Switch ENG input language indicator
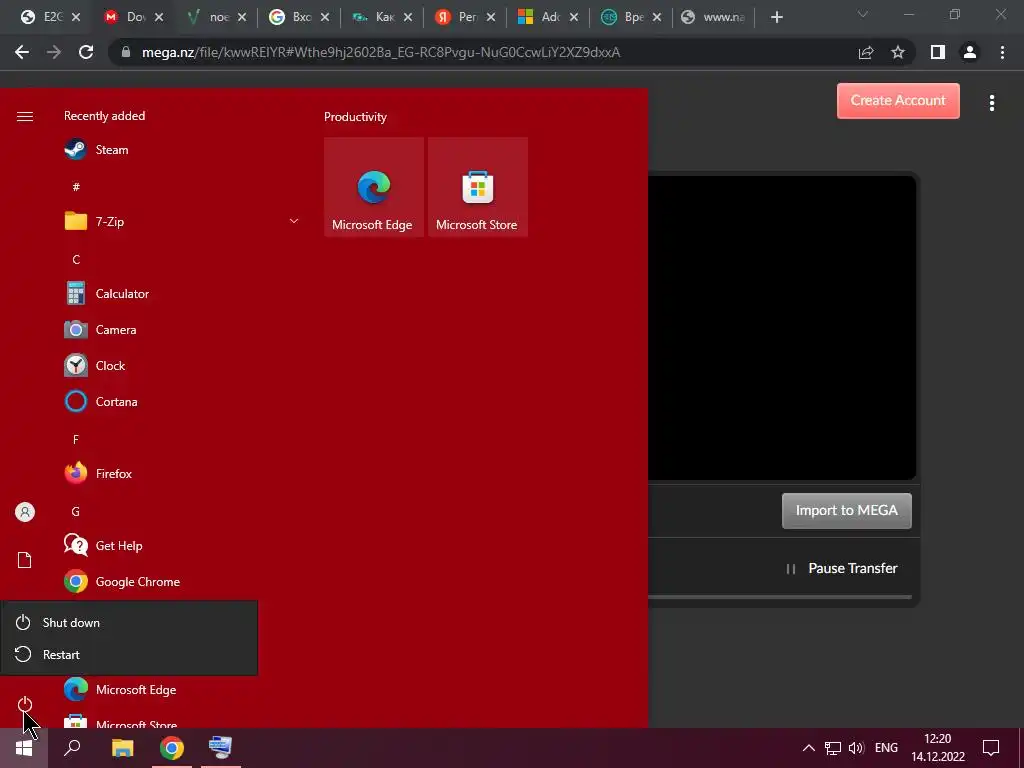 (x=886, y=748)
